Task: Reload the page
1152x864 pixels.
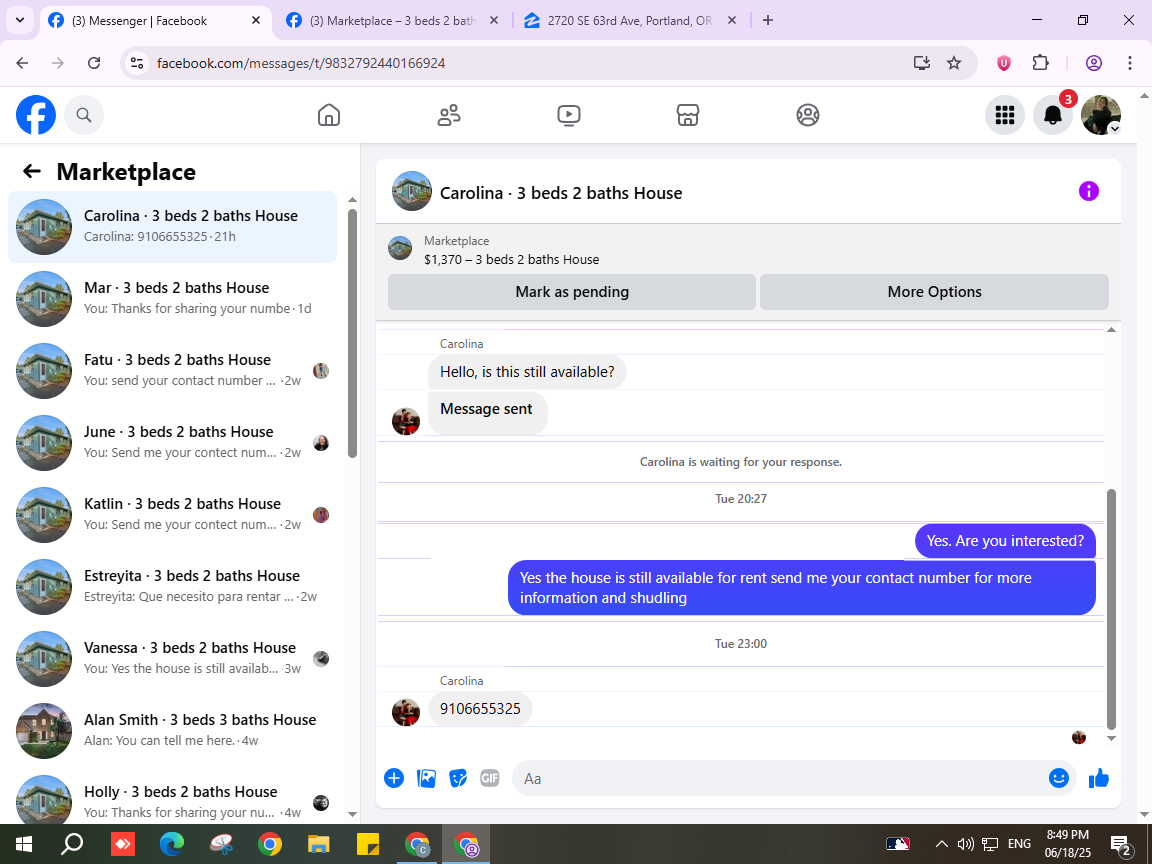Action: 94,63
